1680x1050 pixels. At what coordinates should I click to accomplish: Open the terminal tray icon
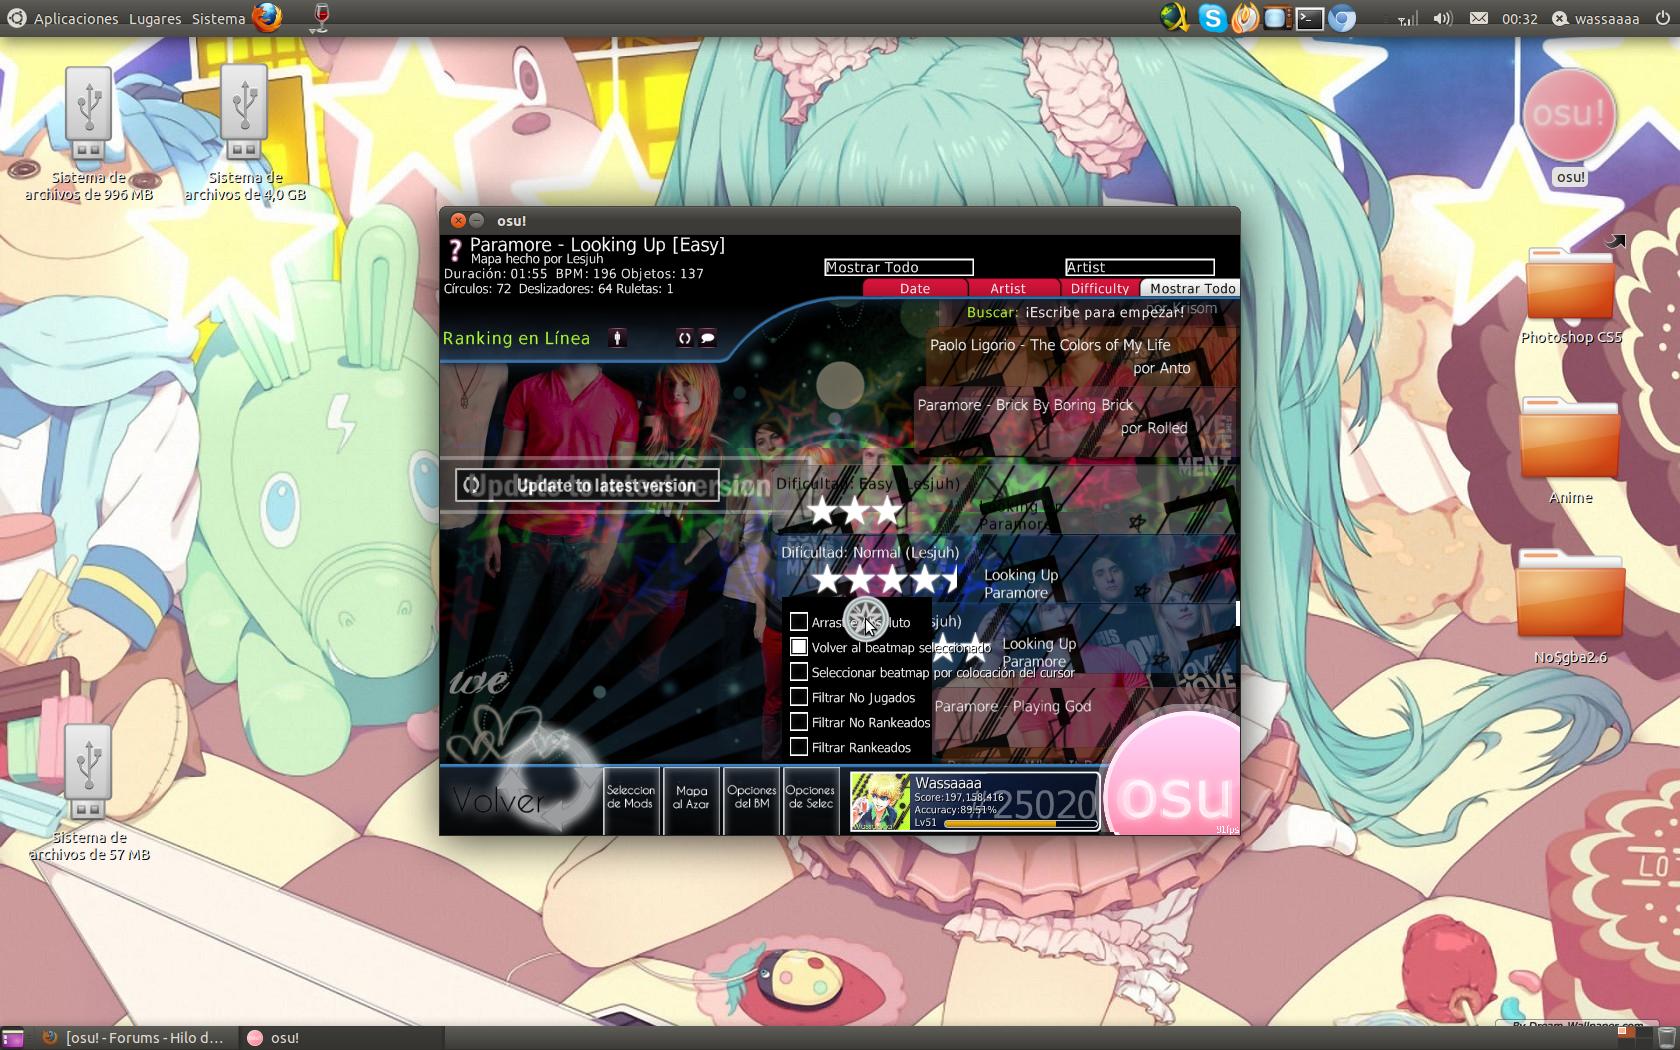pos(1309,18)
